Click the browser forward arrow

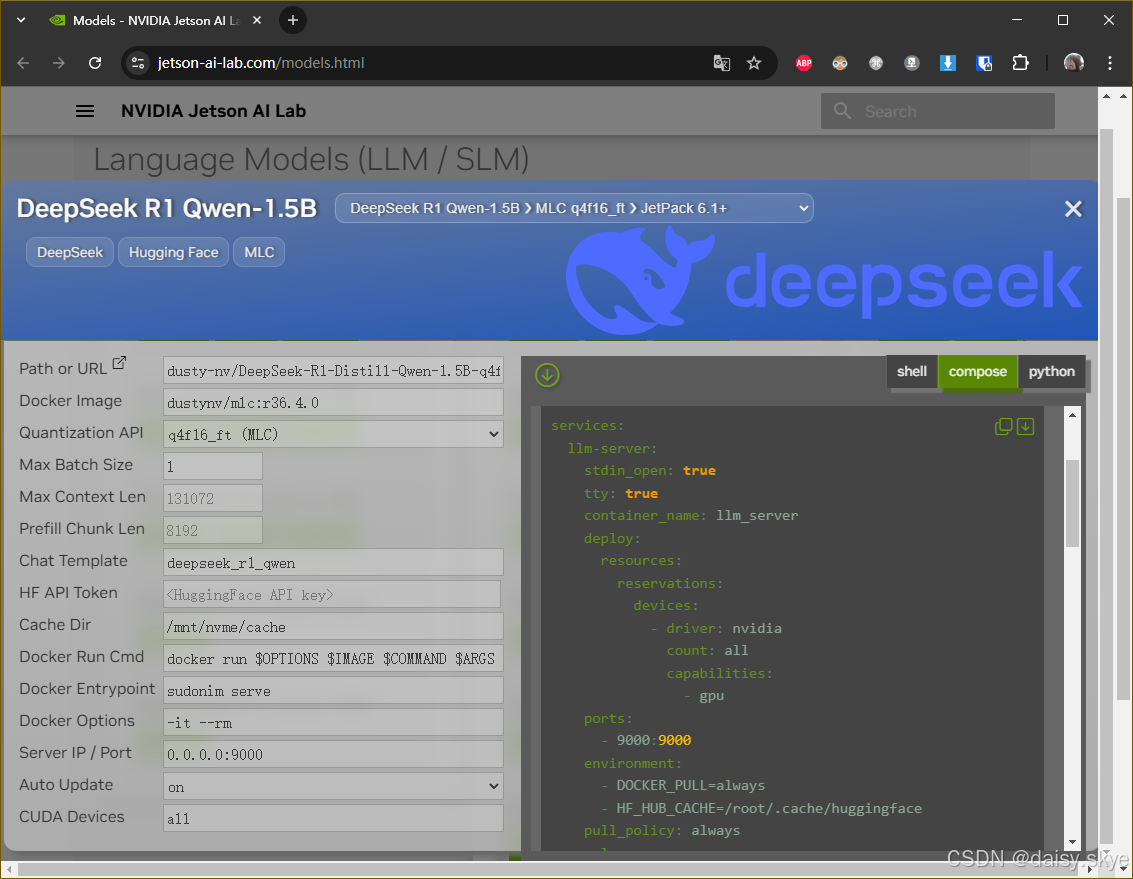click(x=59, y=63)
